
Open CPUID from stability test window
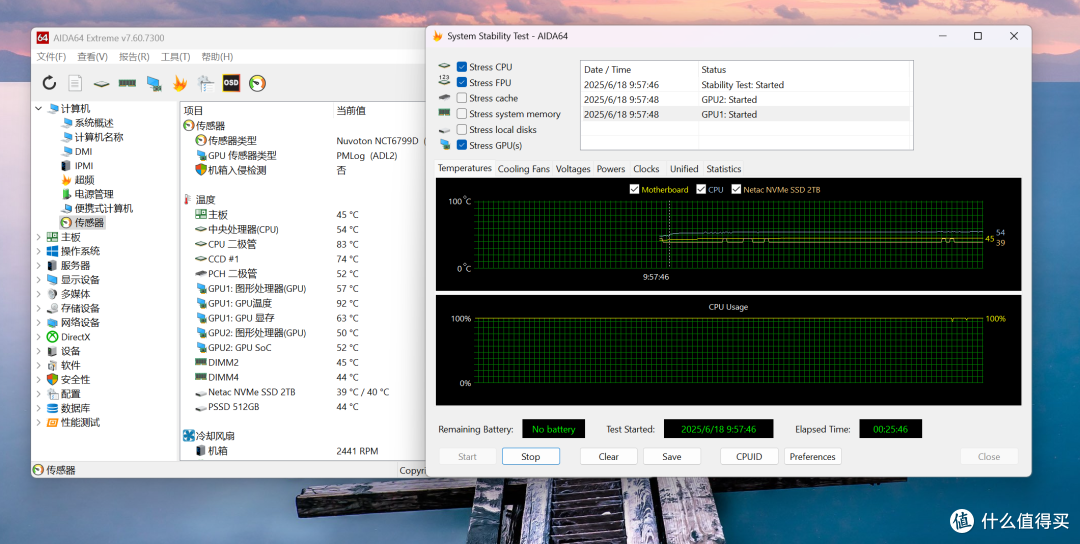(749, 457)
